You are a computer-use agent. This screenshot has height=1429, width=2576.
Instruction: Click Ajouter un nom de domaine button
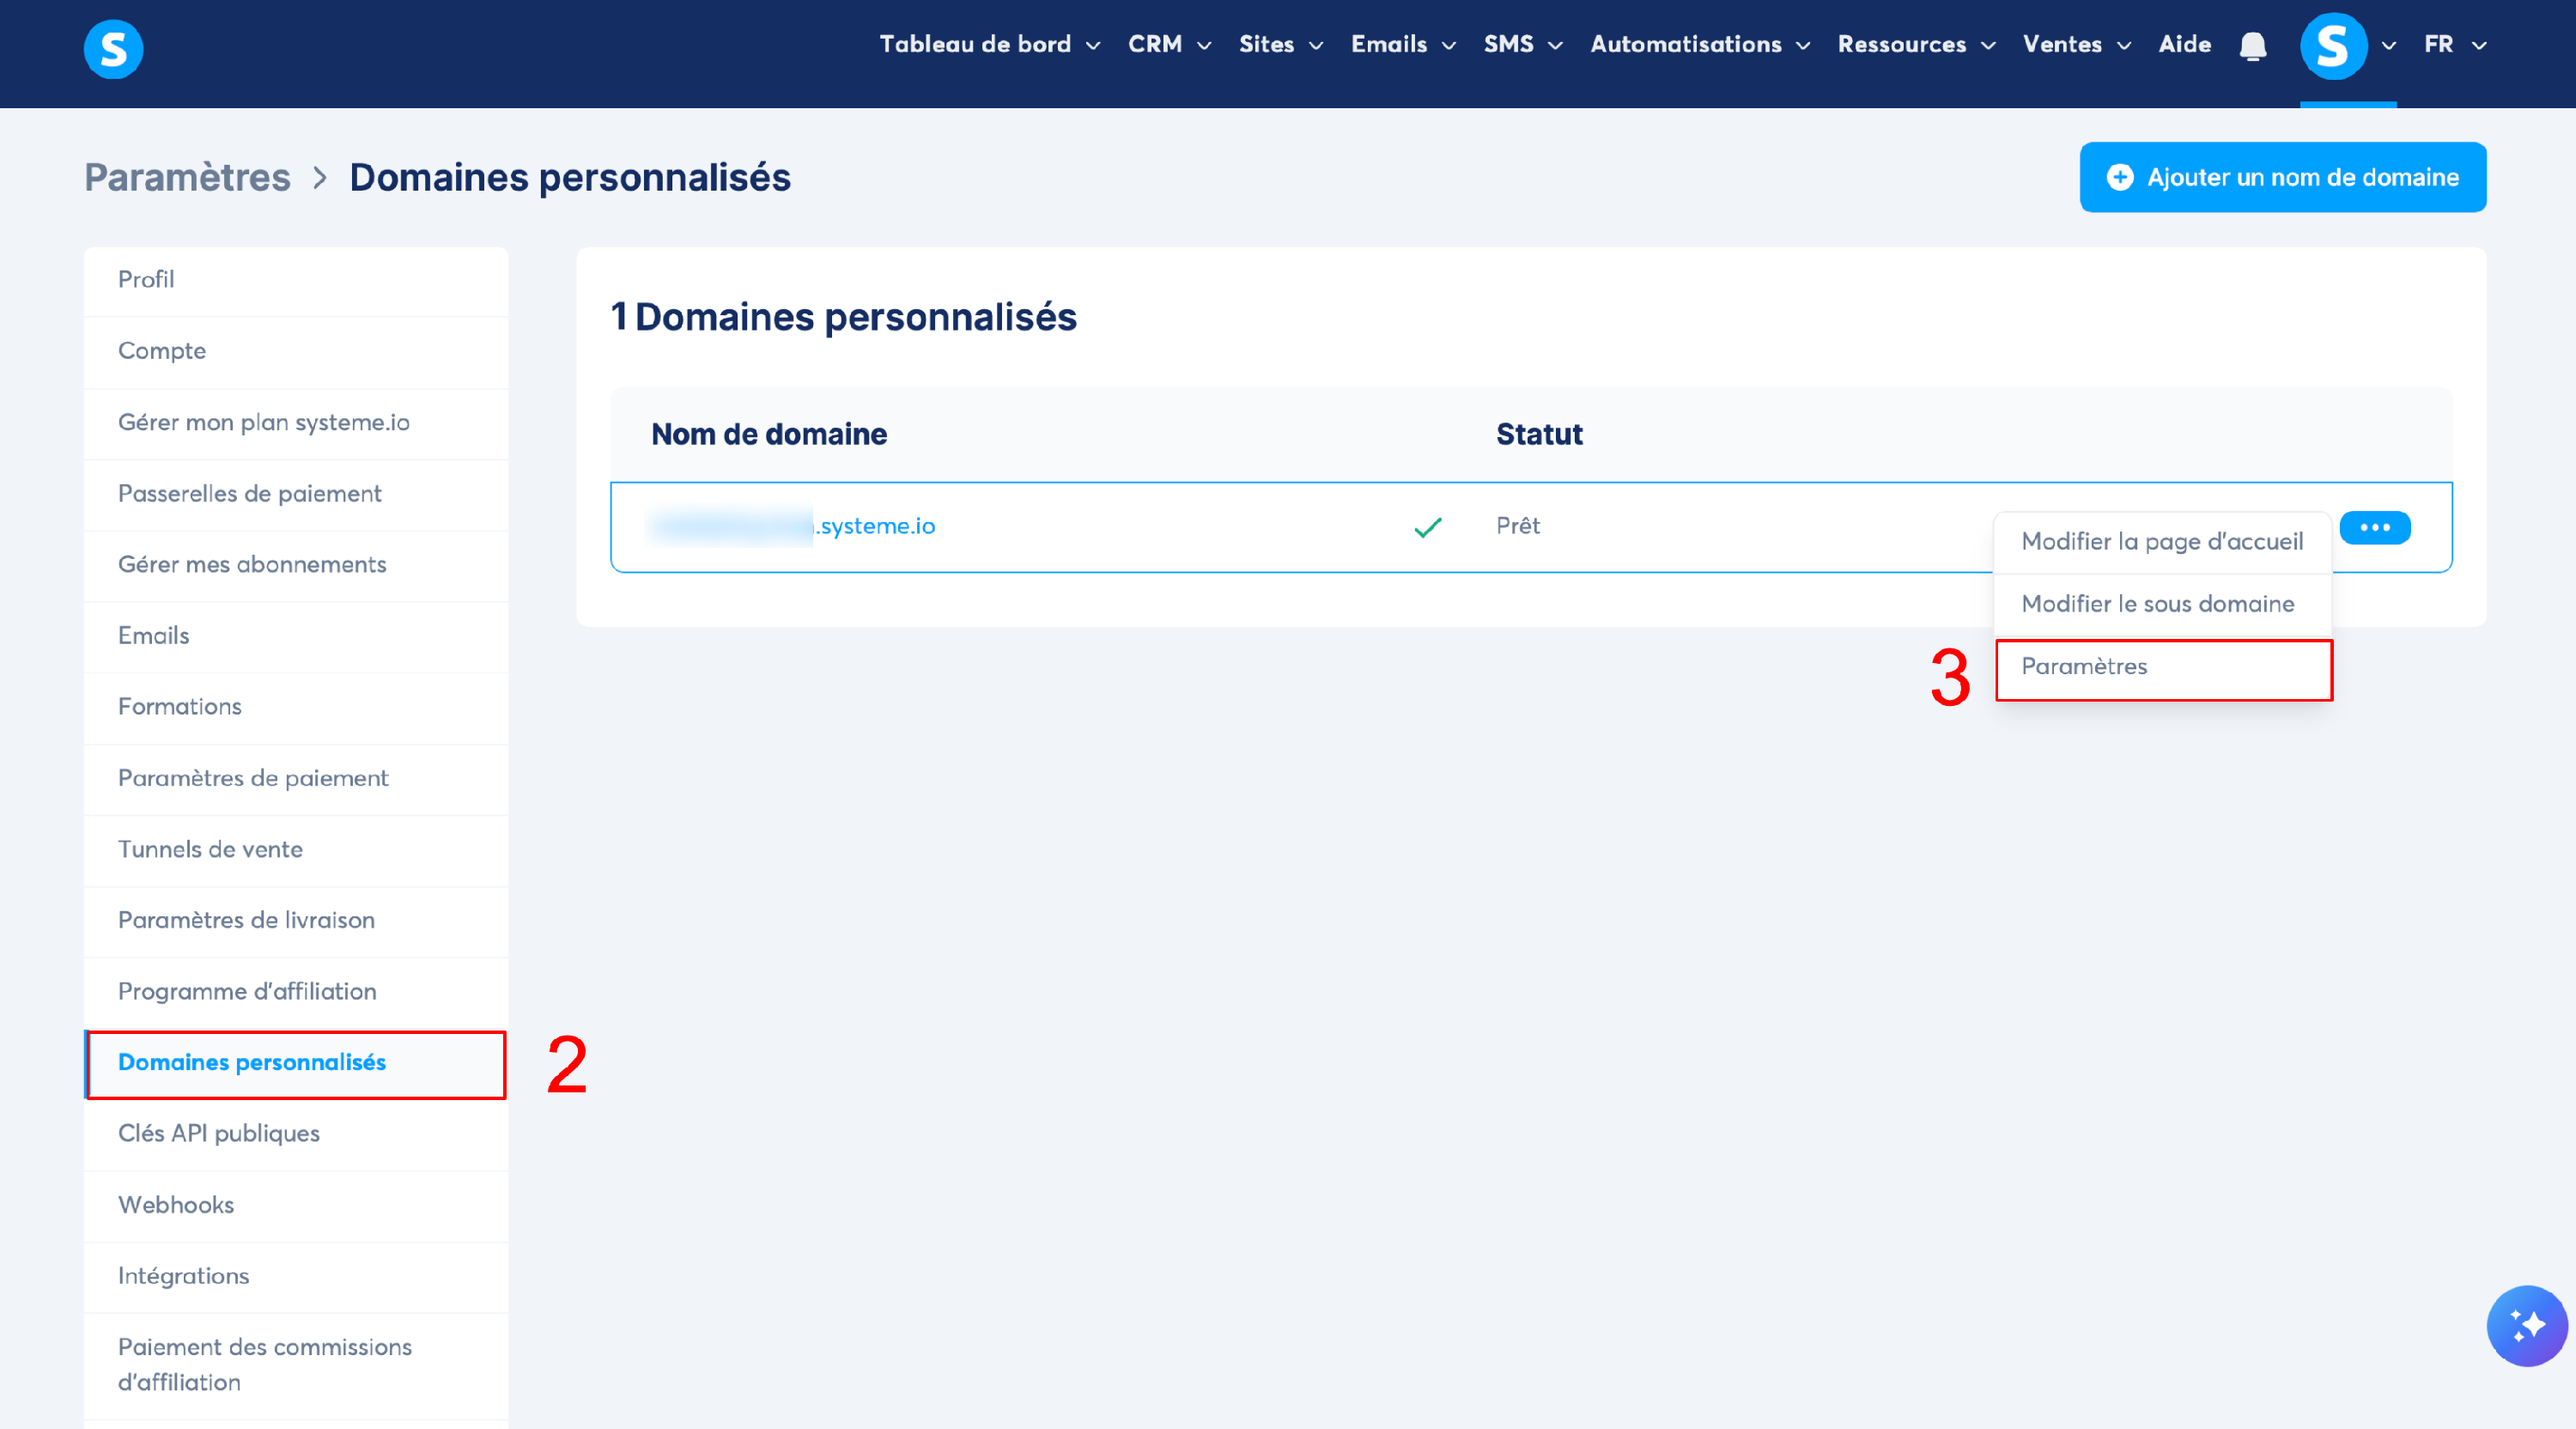click(2282, 177)
